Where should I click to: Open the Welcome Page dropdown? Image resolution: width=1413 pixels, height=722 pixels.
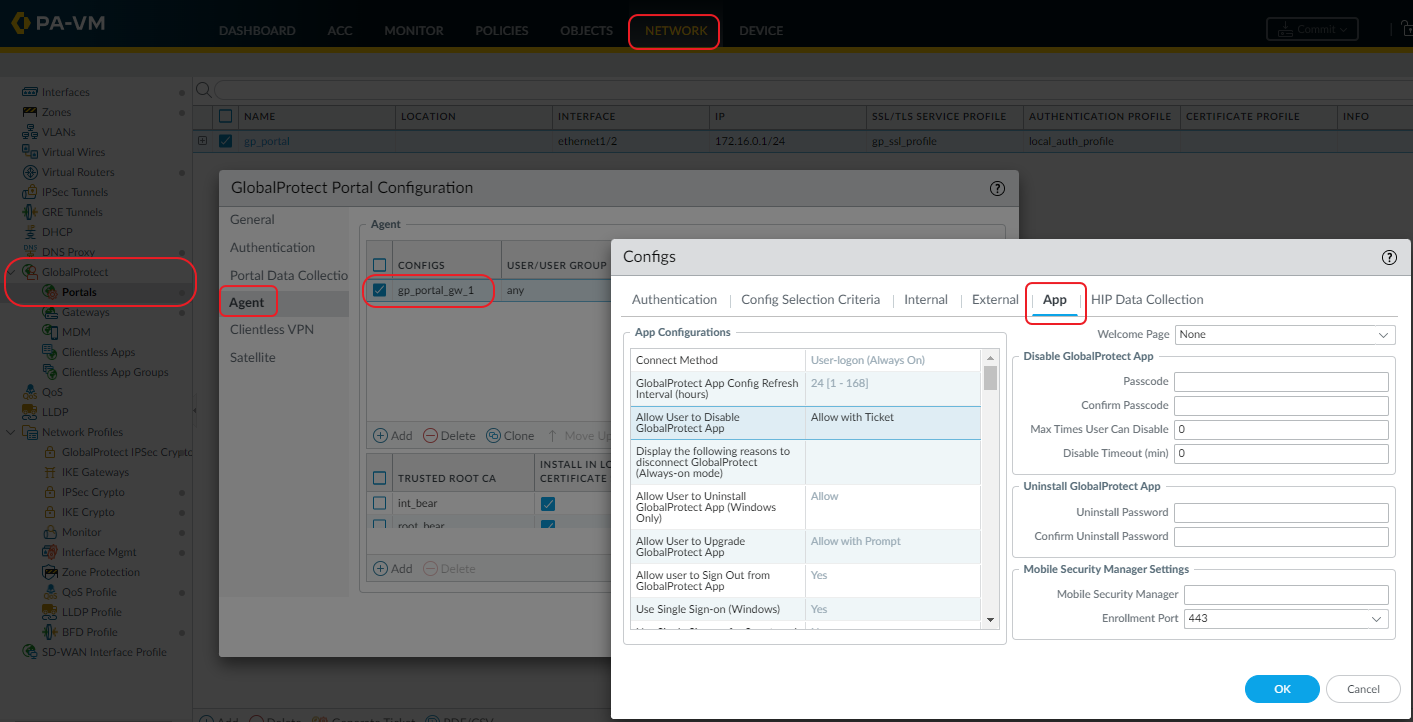(1285, 335)
